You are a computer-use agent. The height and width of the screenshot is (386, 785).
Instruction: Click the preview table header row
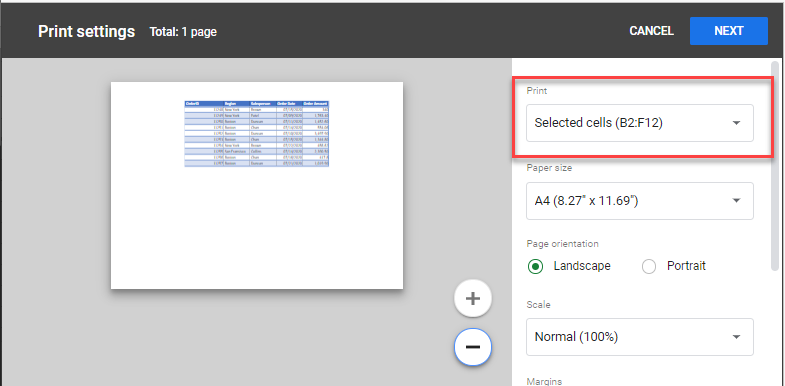click(257, 104)
